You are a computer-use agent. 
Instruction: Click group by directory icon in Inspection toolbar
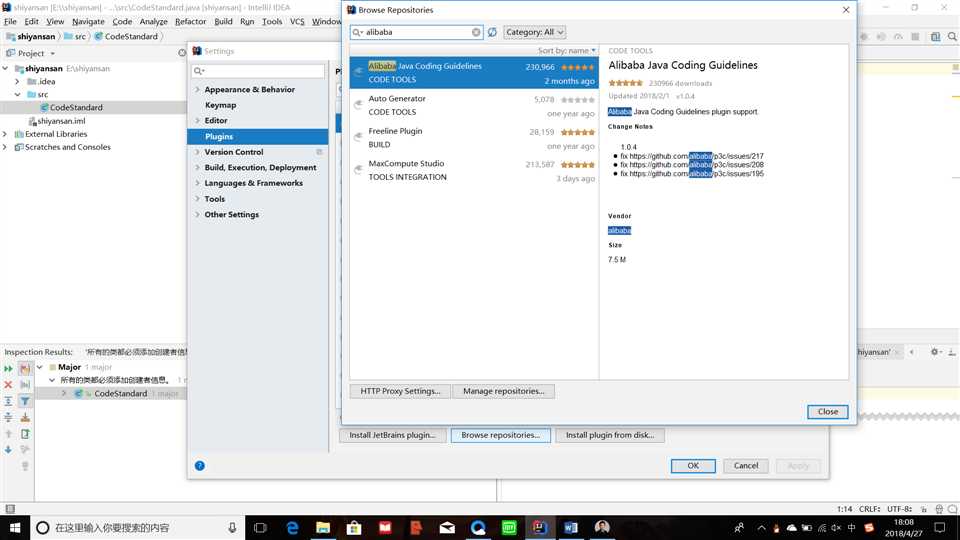click(x=25, y=384)
